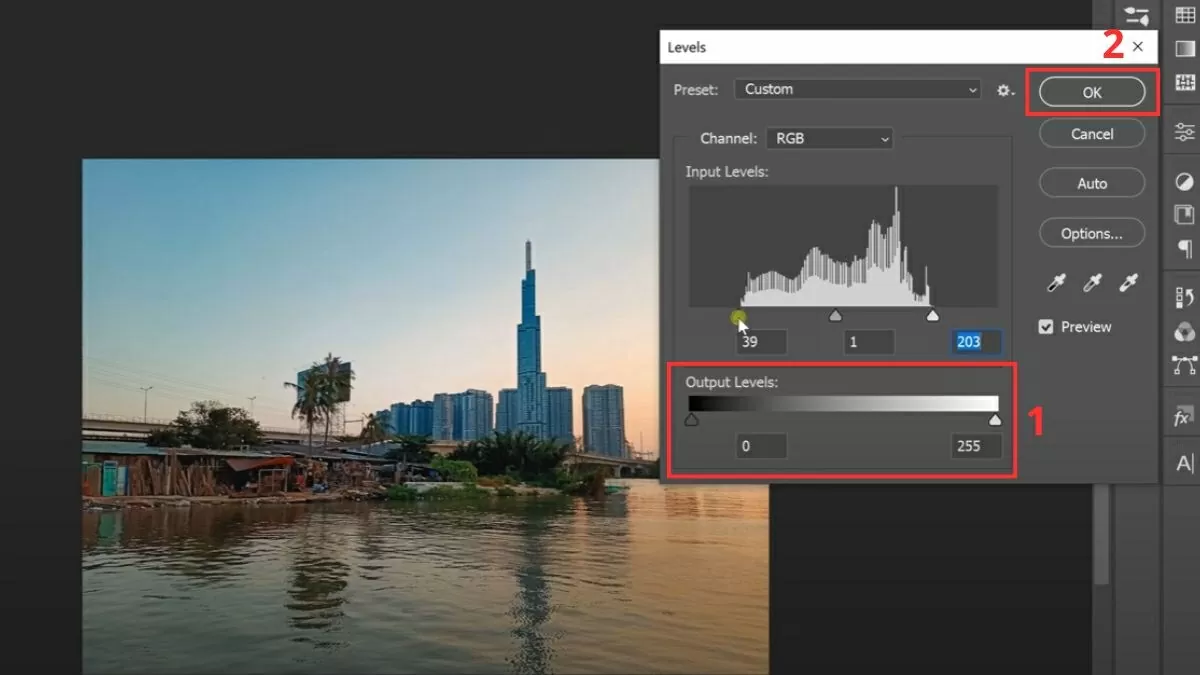
Task: Open the Options dialog
Action: click(x=1091, y=232)
